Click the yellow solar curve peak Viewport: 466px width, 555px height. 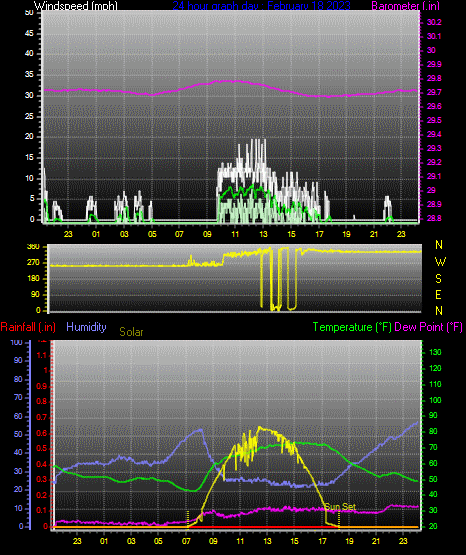click(259, 427)
